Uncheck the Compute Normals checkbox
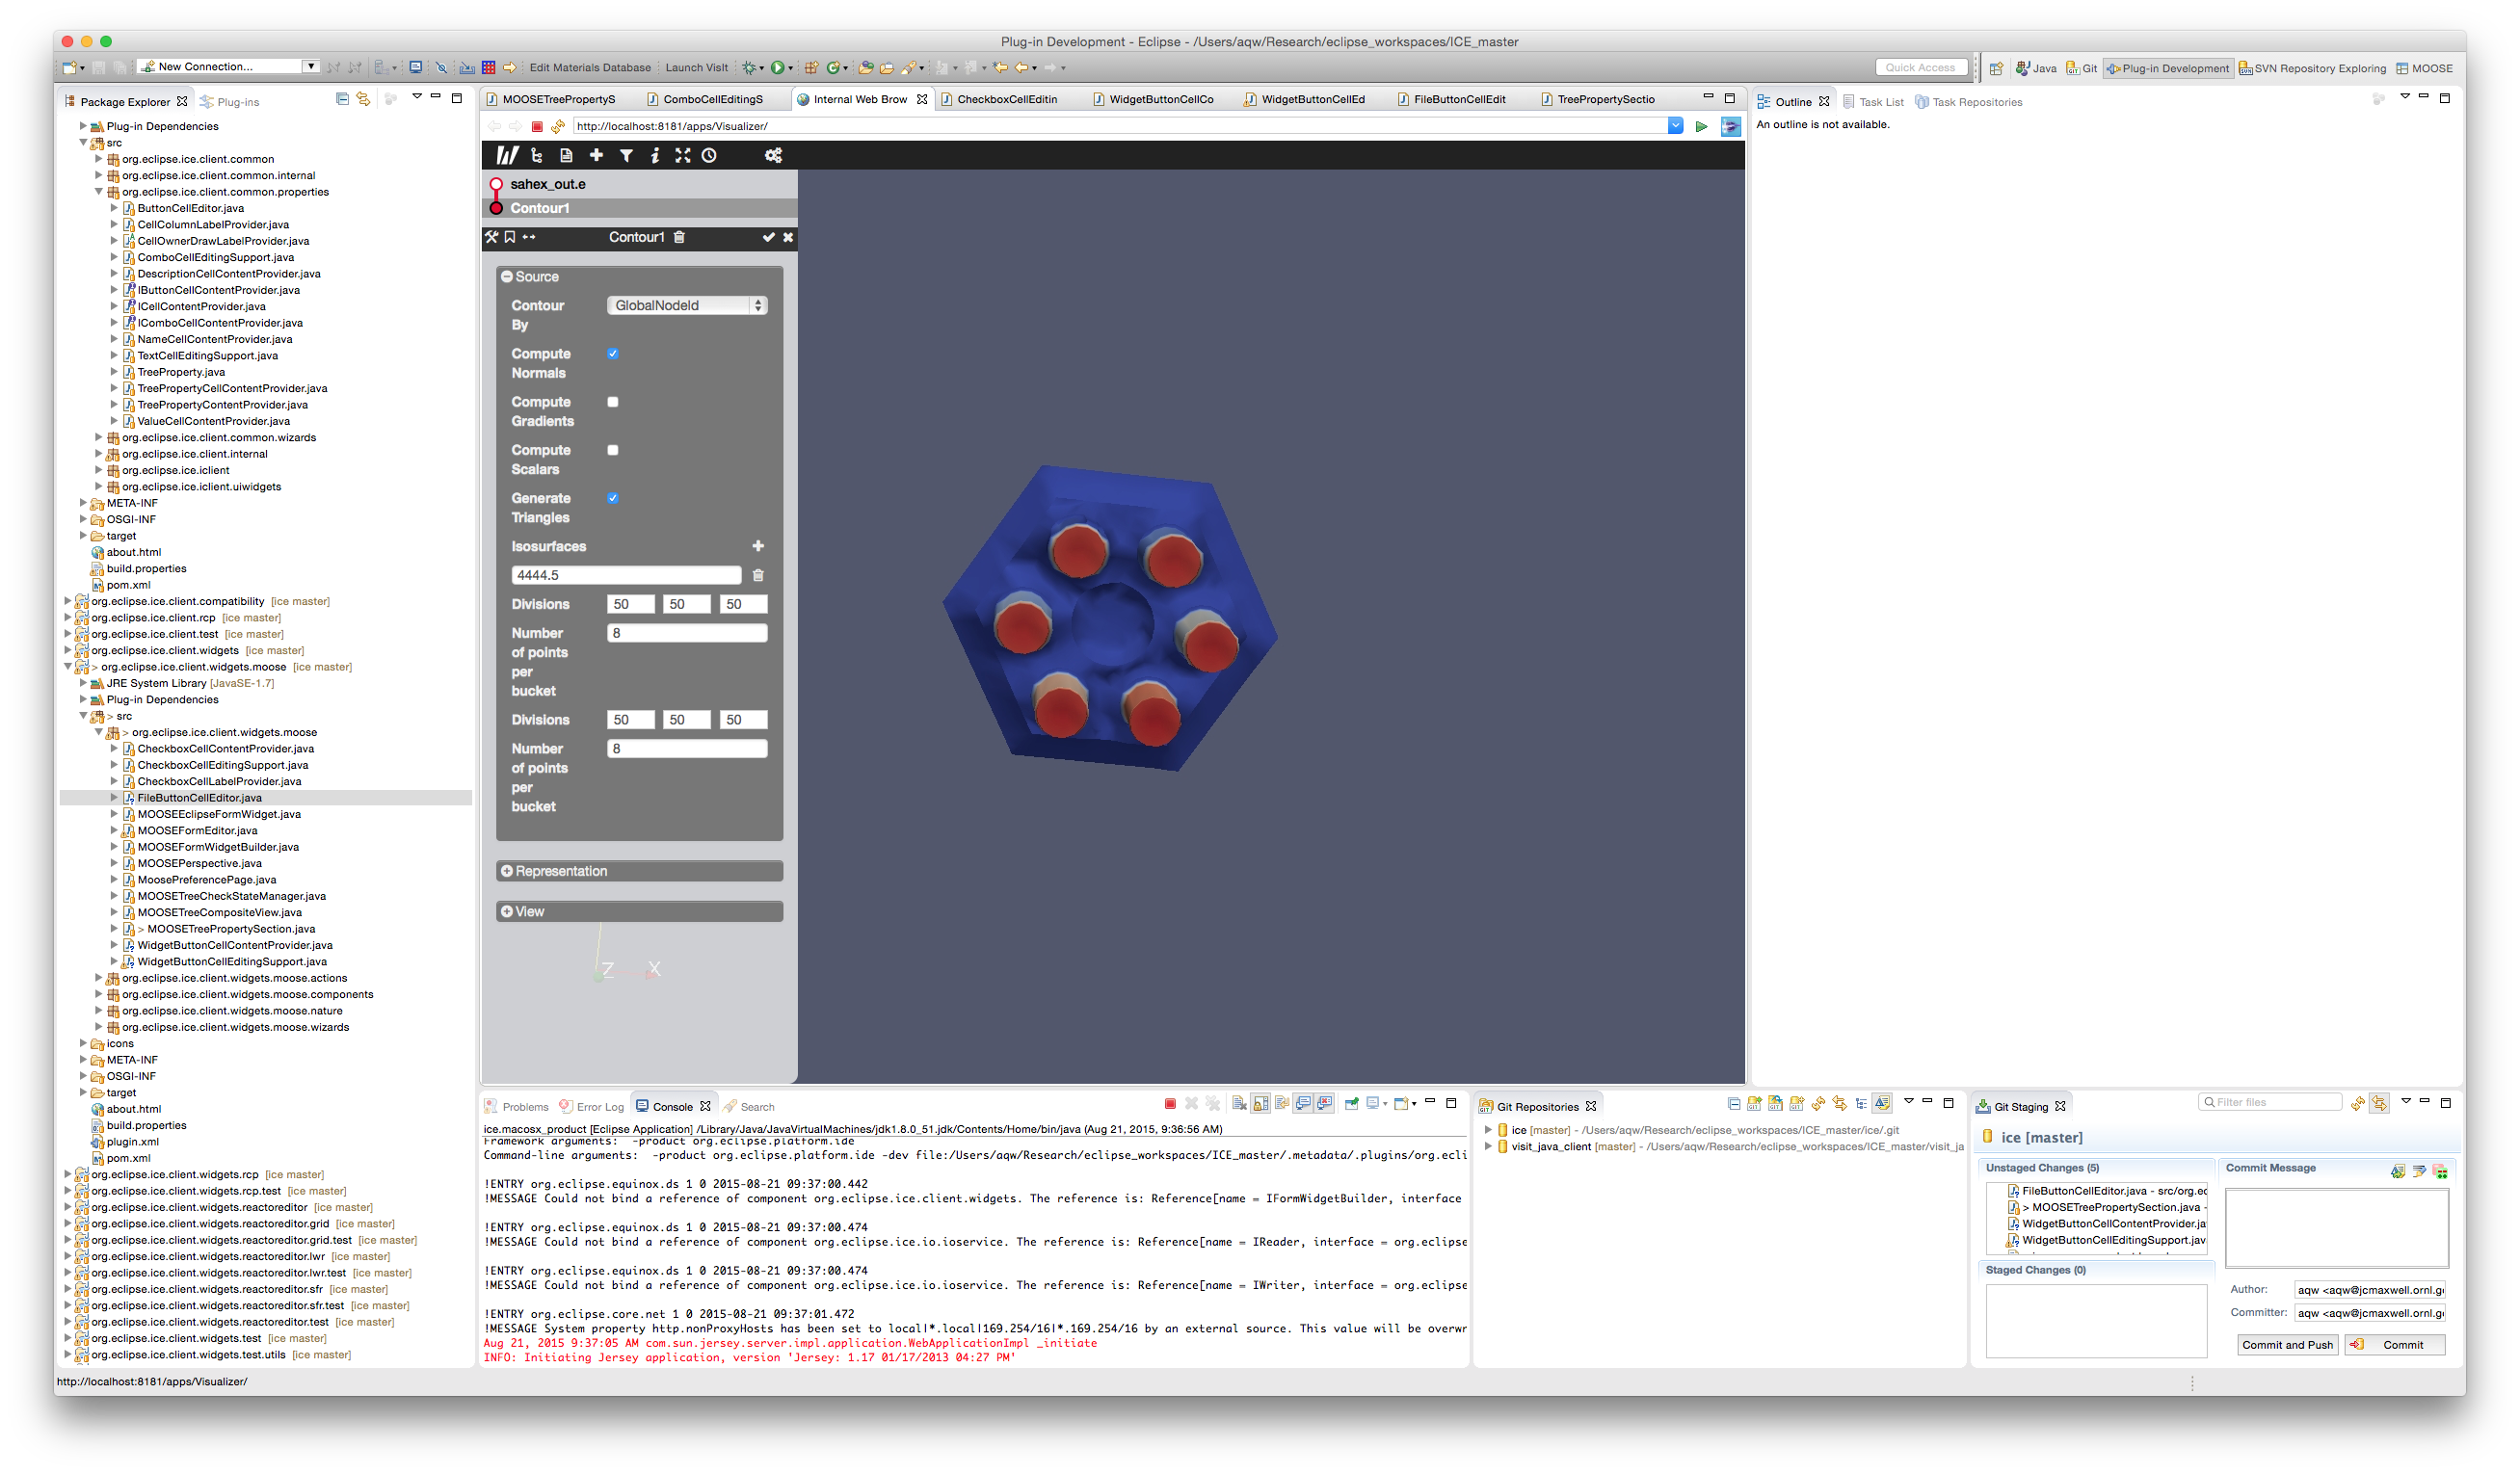The image size is (2520, 1473). point(613,354)
